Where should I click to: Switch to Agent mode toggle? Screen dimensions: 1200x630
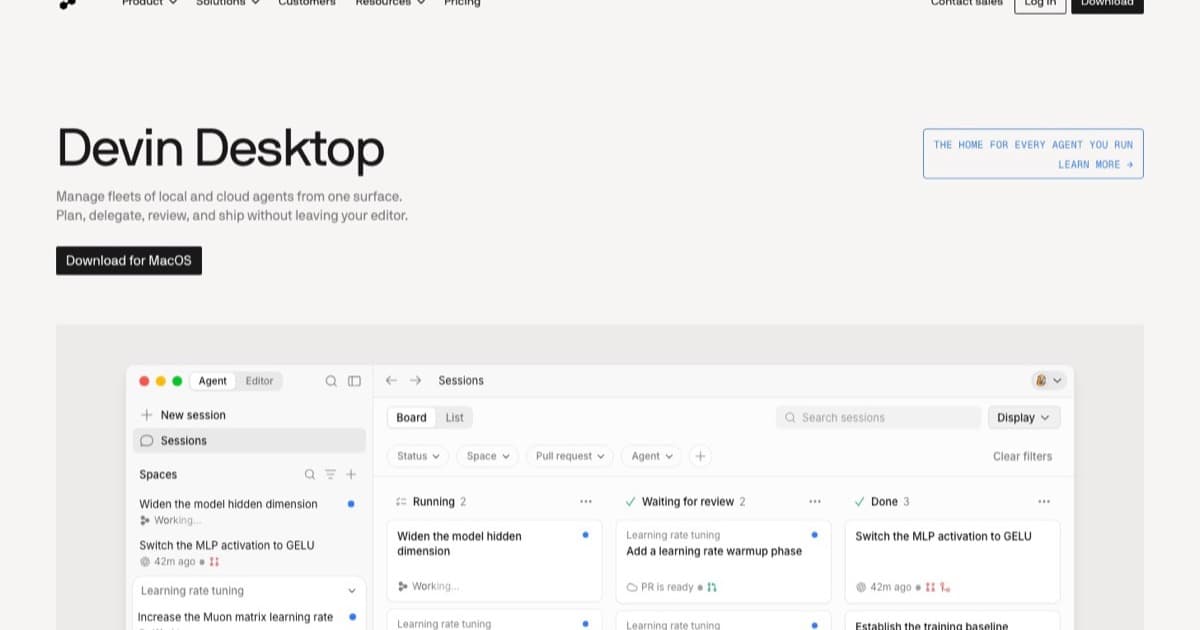coord(213,381)
